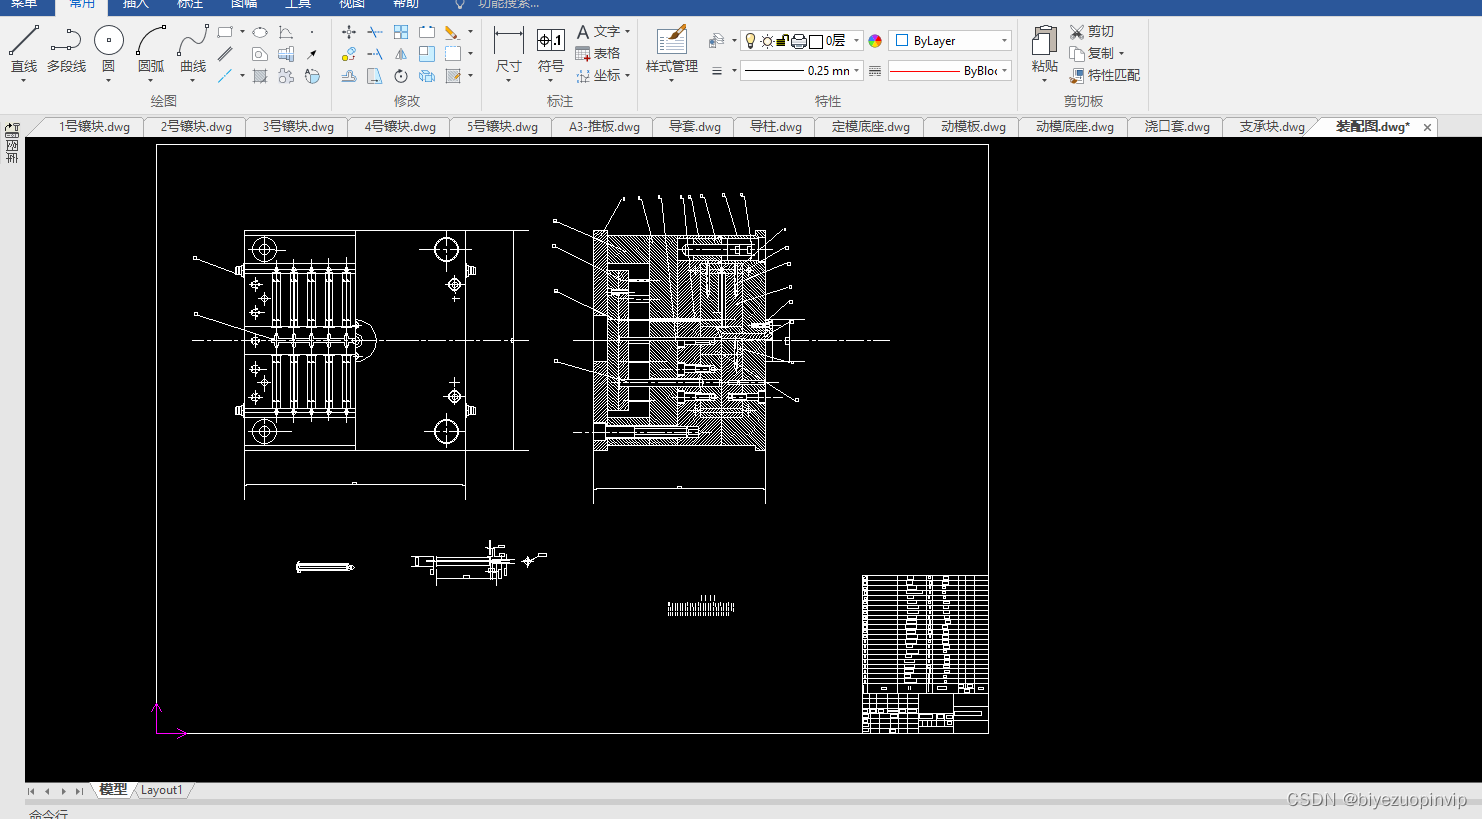The height and width of the screenshot is (819, 1482).
Task: Open the Dimension (尺寸) tool
Action: pos(508,50)
